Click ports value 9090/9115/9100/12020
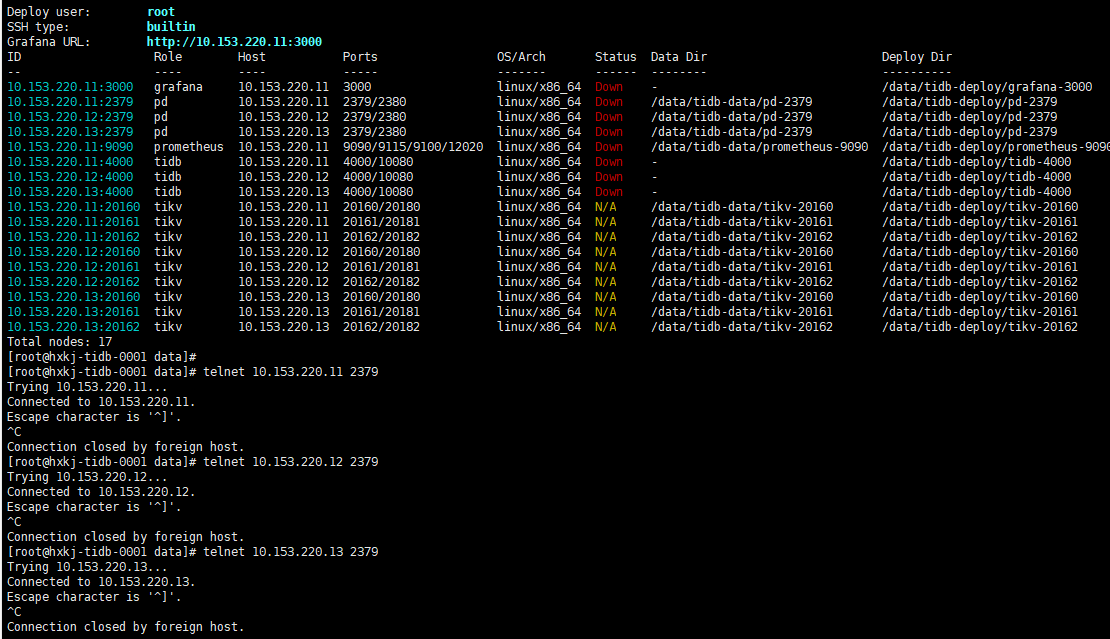Viewport: 1110px width, 639px height. pyautogui.click(x=413, y=147)
